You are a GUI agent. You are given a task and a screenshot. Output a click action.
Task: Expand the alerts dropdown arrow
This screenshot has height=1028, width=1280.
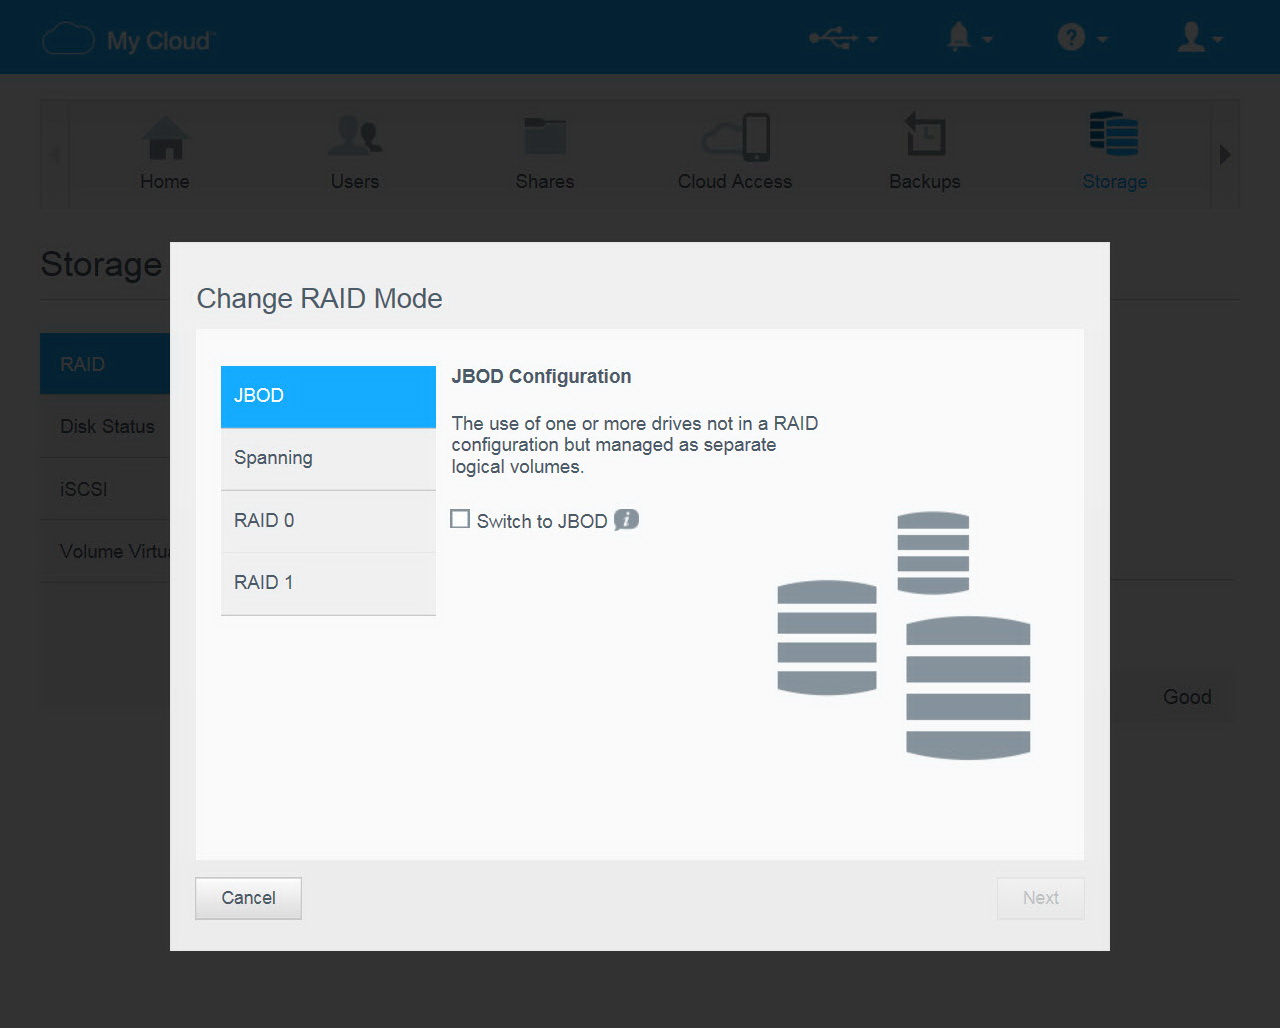987,40
